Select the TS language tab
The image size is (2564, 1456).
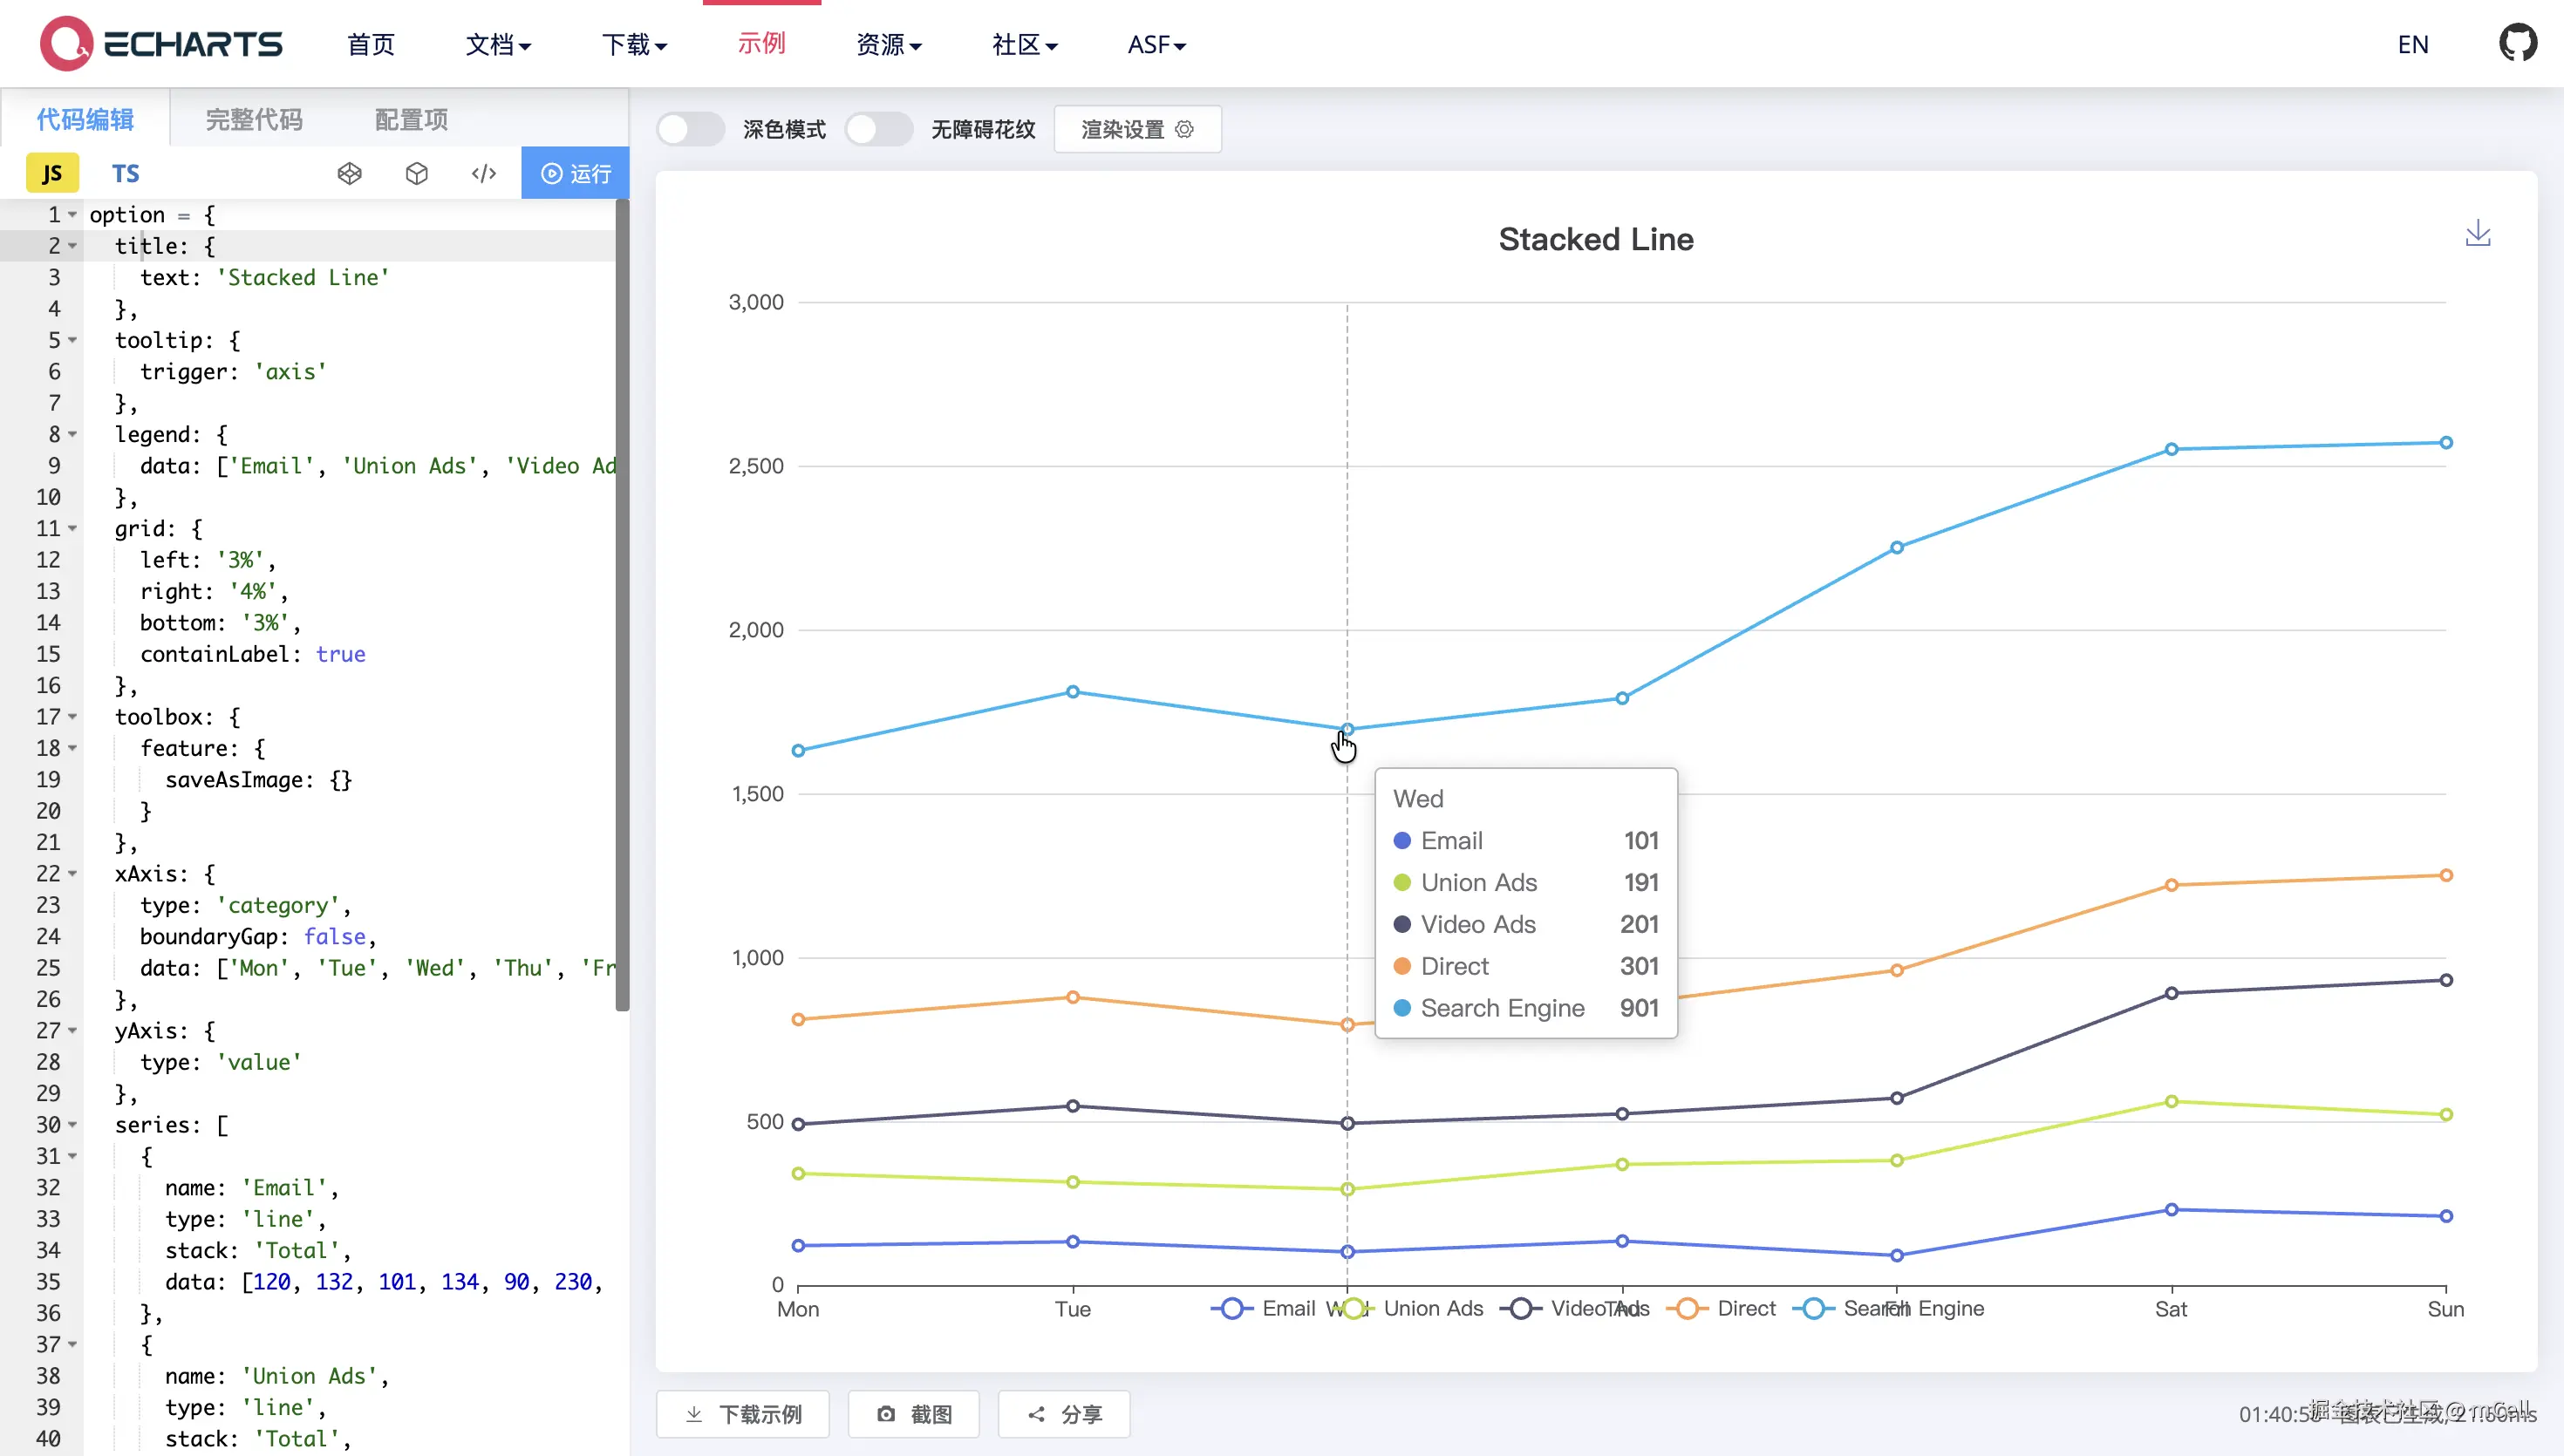pyautogui.click(x=125, y=174)
